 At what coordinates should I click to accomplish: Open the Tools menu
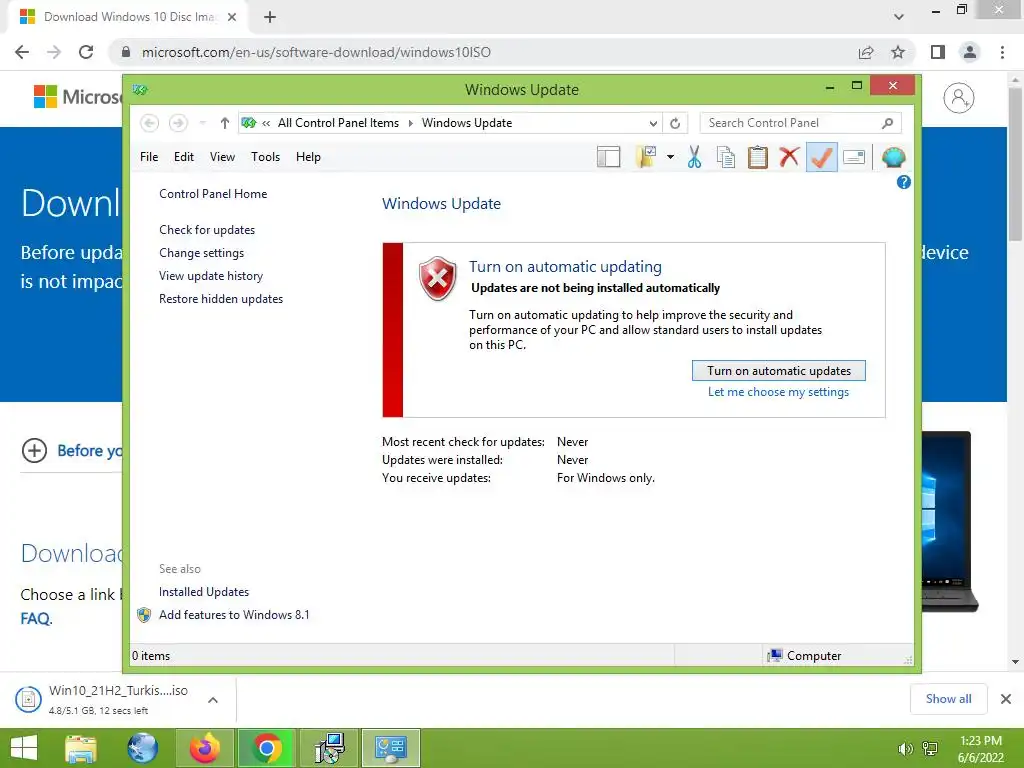point(265,157)
